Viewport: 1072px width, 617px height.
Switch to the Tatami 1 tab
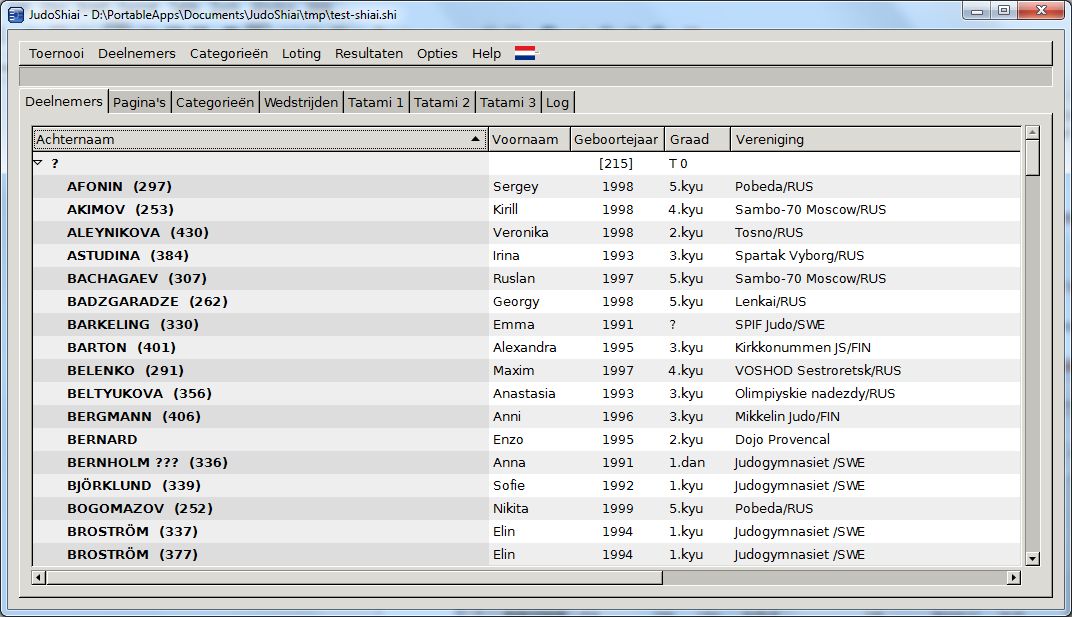pos(376,102)
